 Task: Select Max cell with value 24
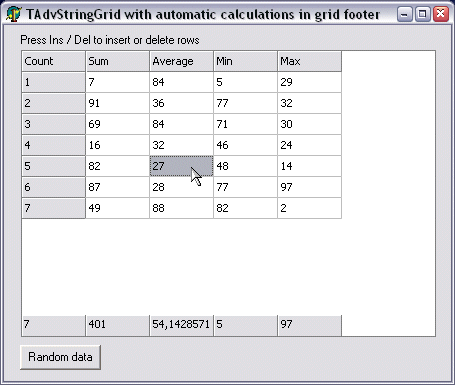(x=309, y=145)
